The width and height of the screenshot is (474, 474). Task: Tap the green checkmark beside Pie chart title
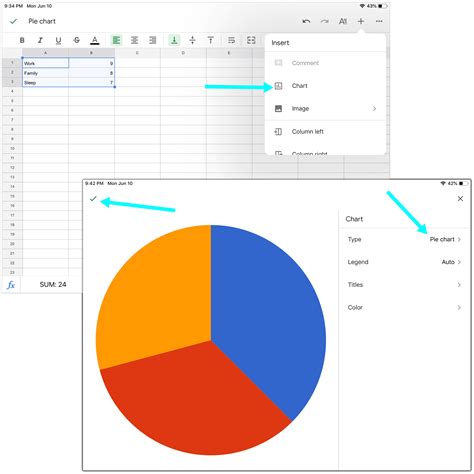click(13, 21)
